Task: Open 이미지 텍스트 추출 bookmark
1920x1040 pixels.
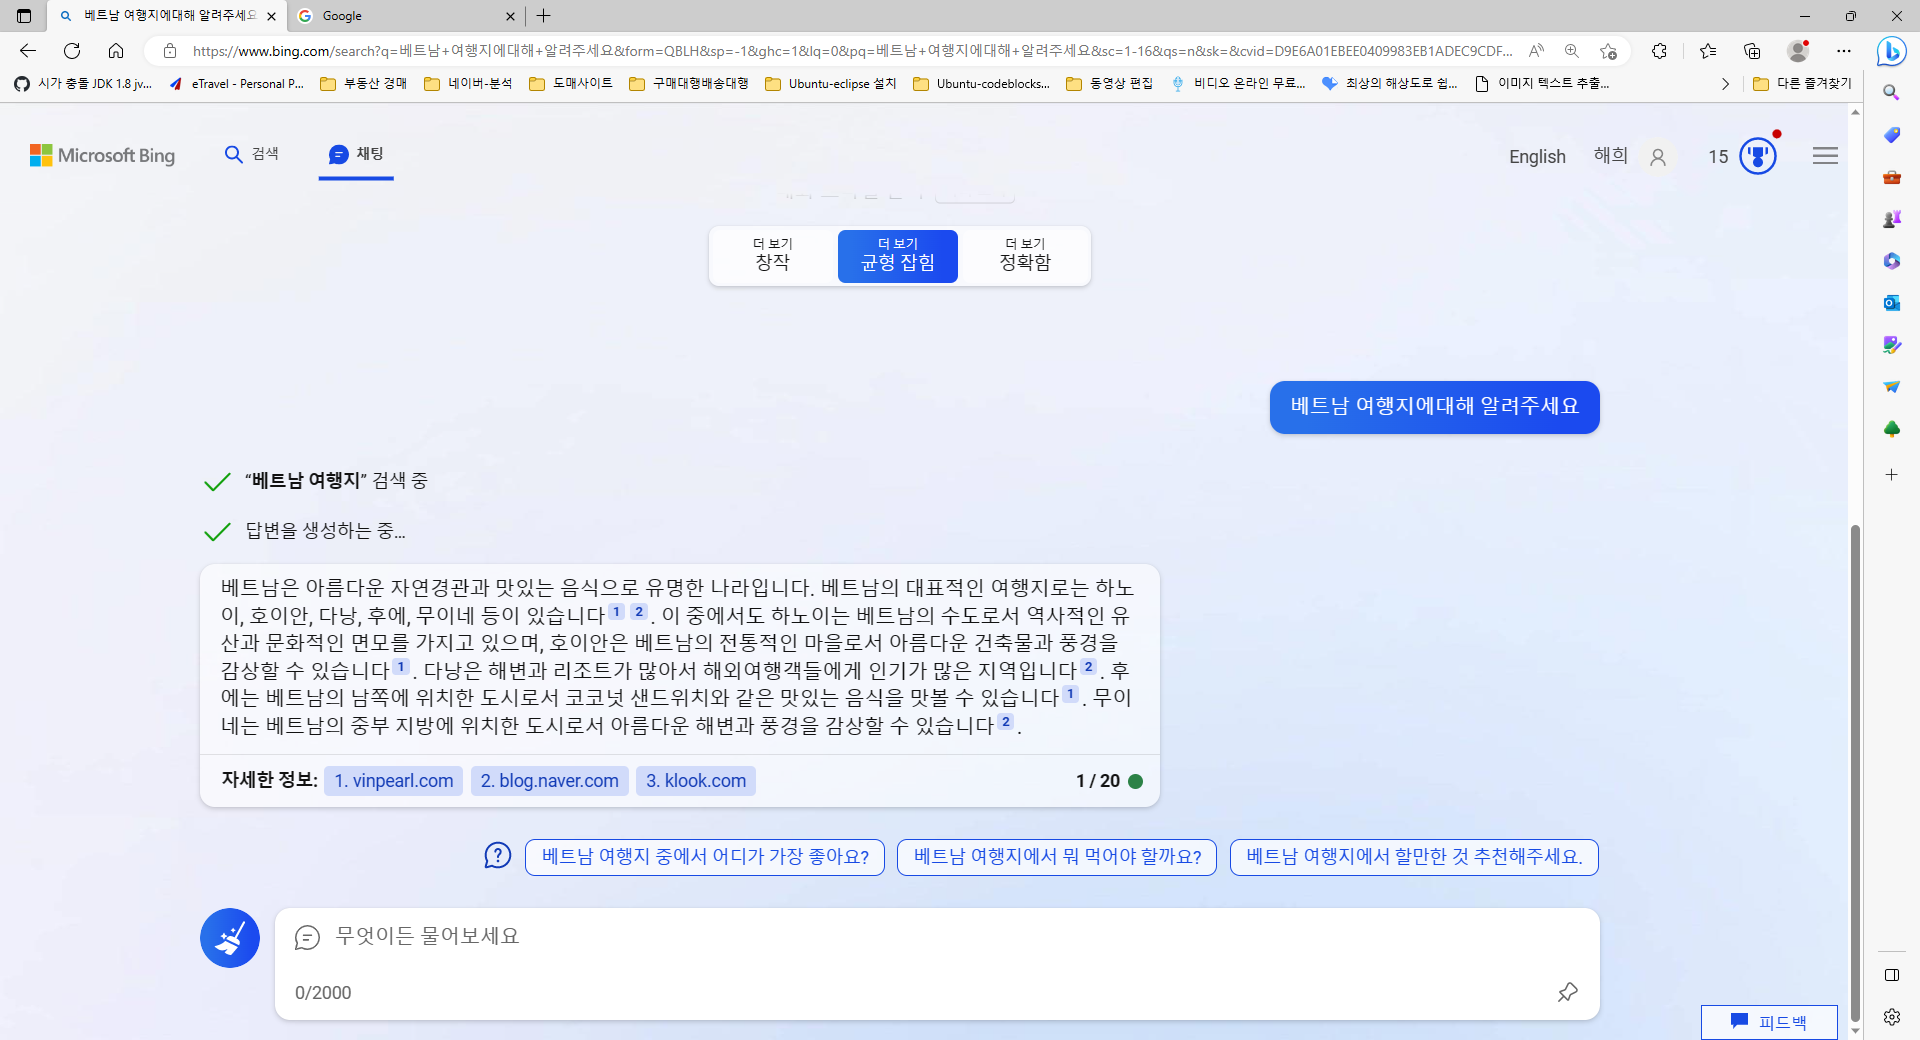Action: pyautogui.click(x=1542, y=84)
